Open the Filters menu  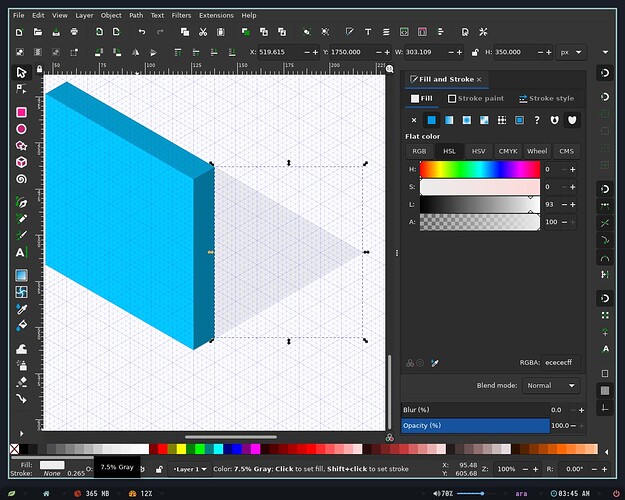tap(181, 16)
